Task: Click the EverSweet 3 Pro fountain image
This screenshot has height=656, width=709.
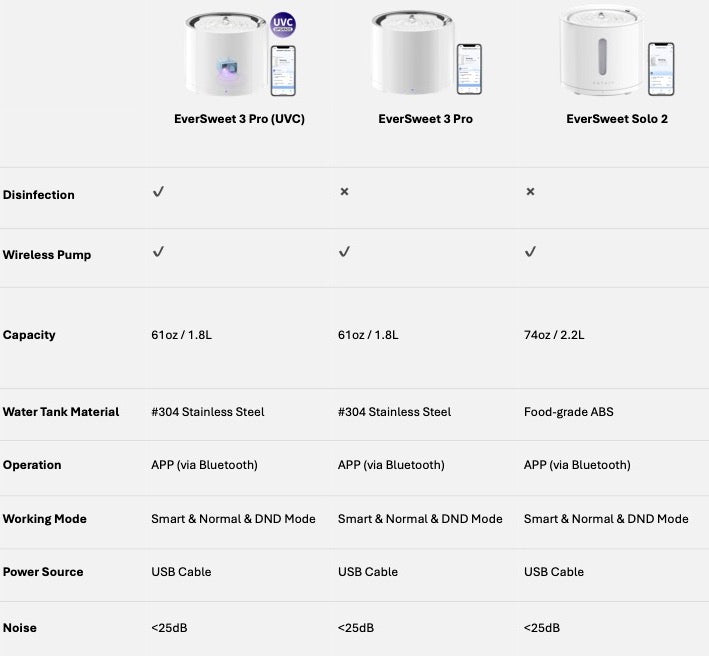Action: (x=410, y=55)
